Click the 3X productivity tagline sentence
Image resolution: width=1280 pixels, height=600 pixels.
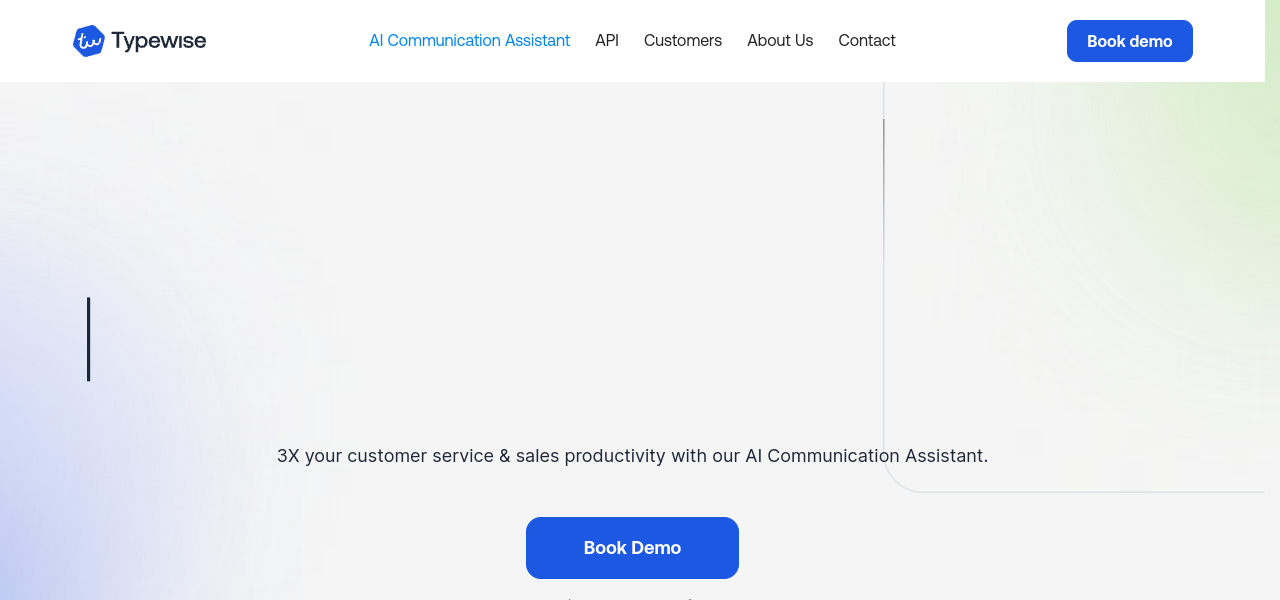[632, 456]
